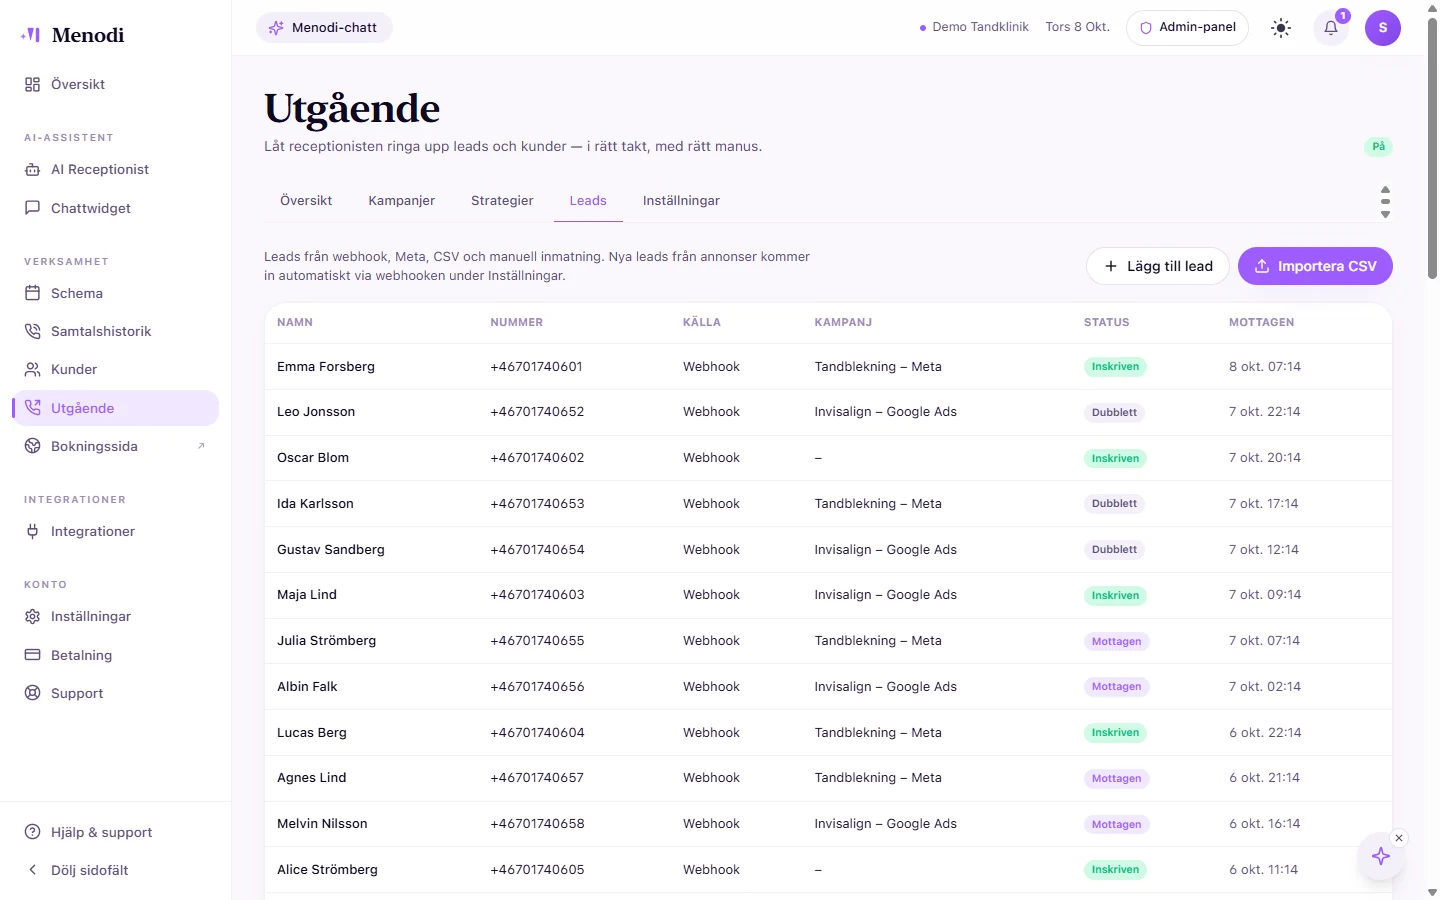Click the Importera CSV button
The image size is (1440, 900).
pyautogui.click(x=1315, y=266)
